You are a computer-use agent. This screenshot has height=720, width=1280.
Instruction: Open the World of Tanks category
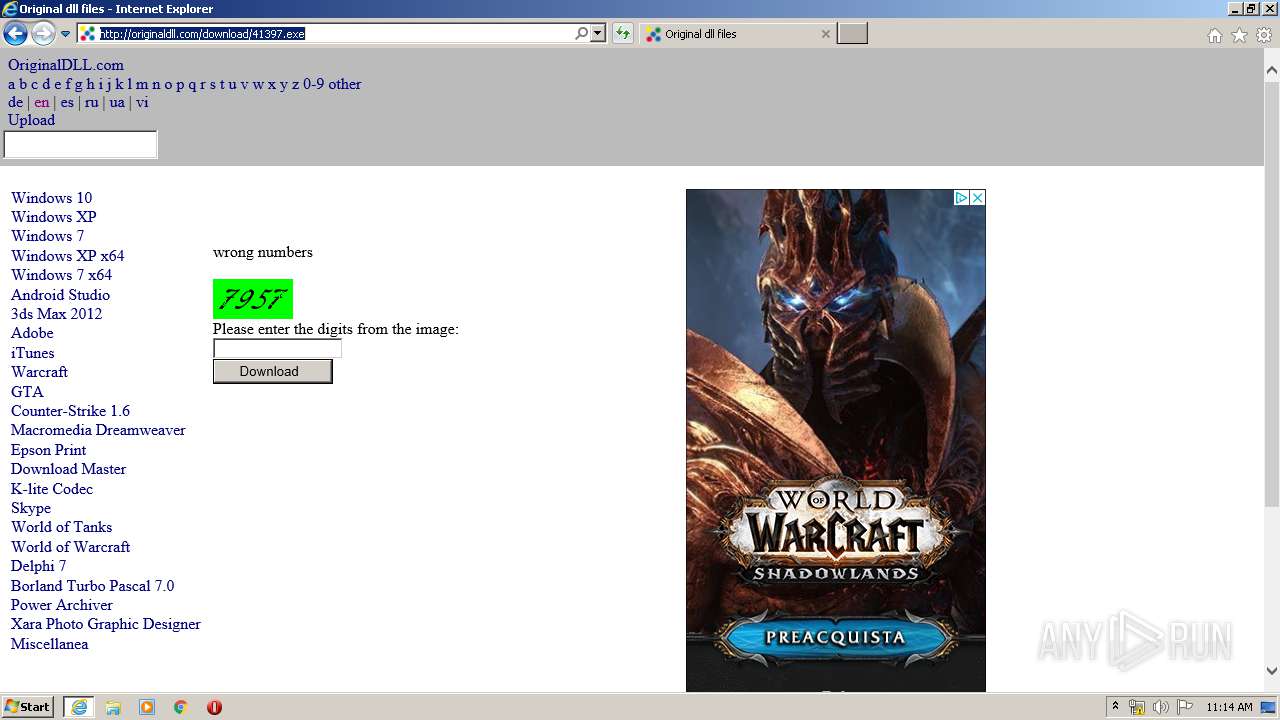61,527
